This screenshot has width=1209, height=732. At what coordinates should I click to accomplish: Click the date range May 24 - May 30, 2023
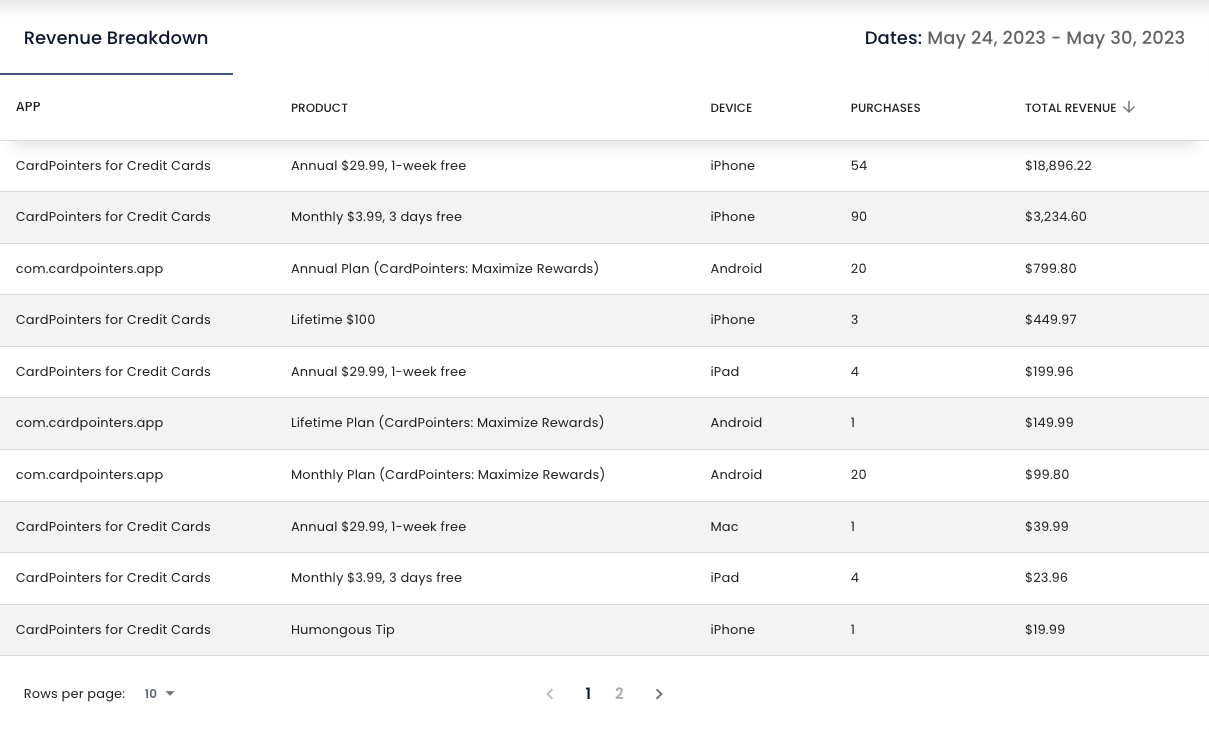coord(1056,38)
